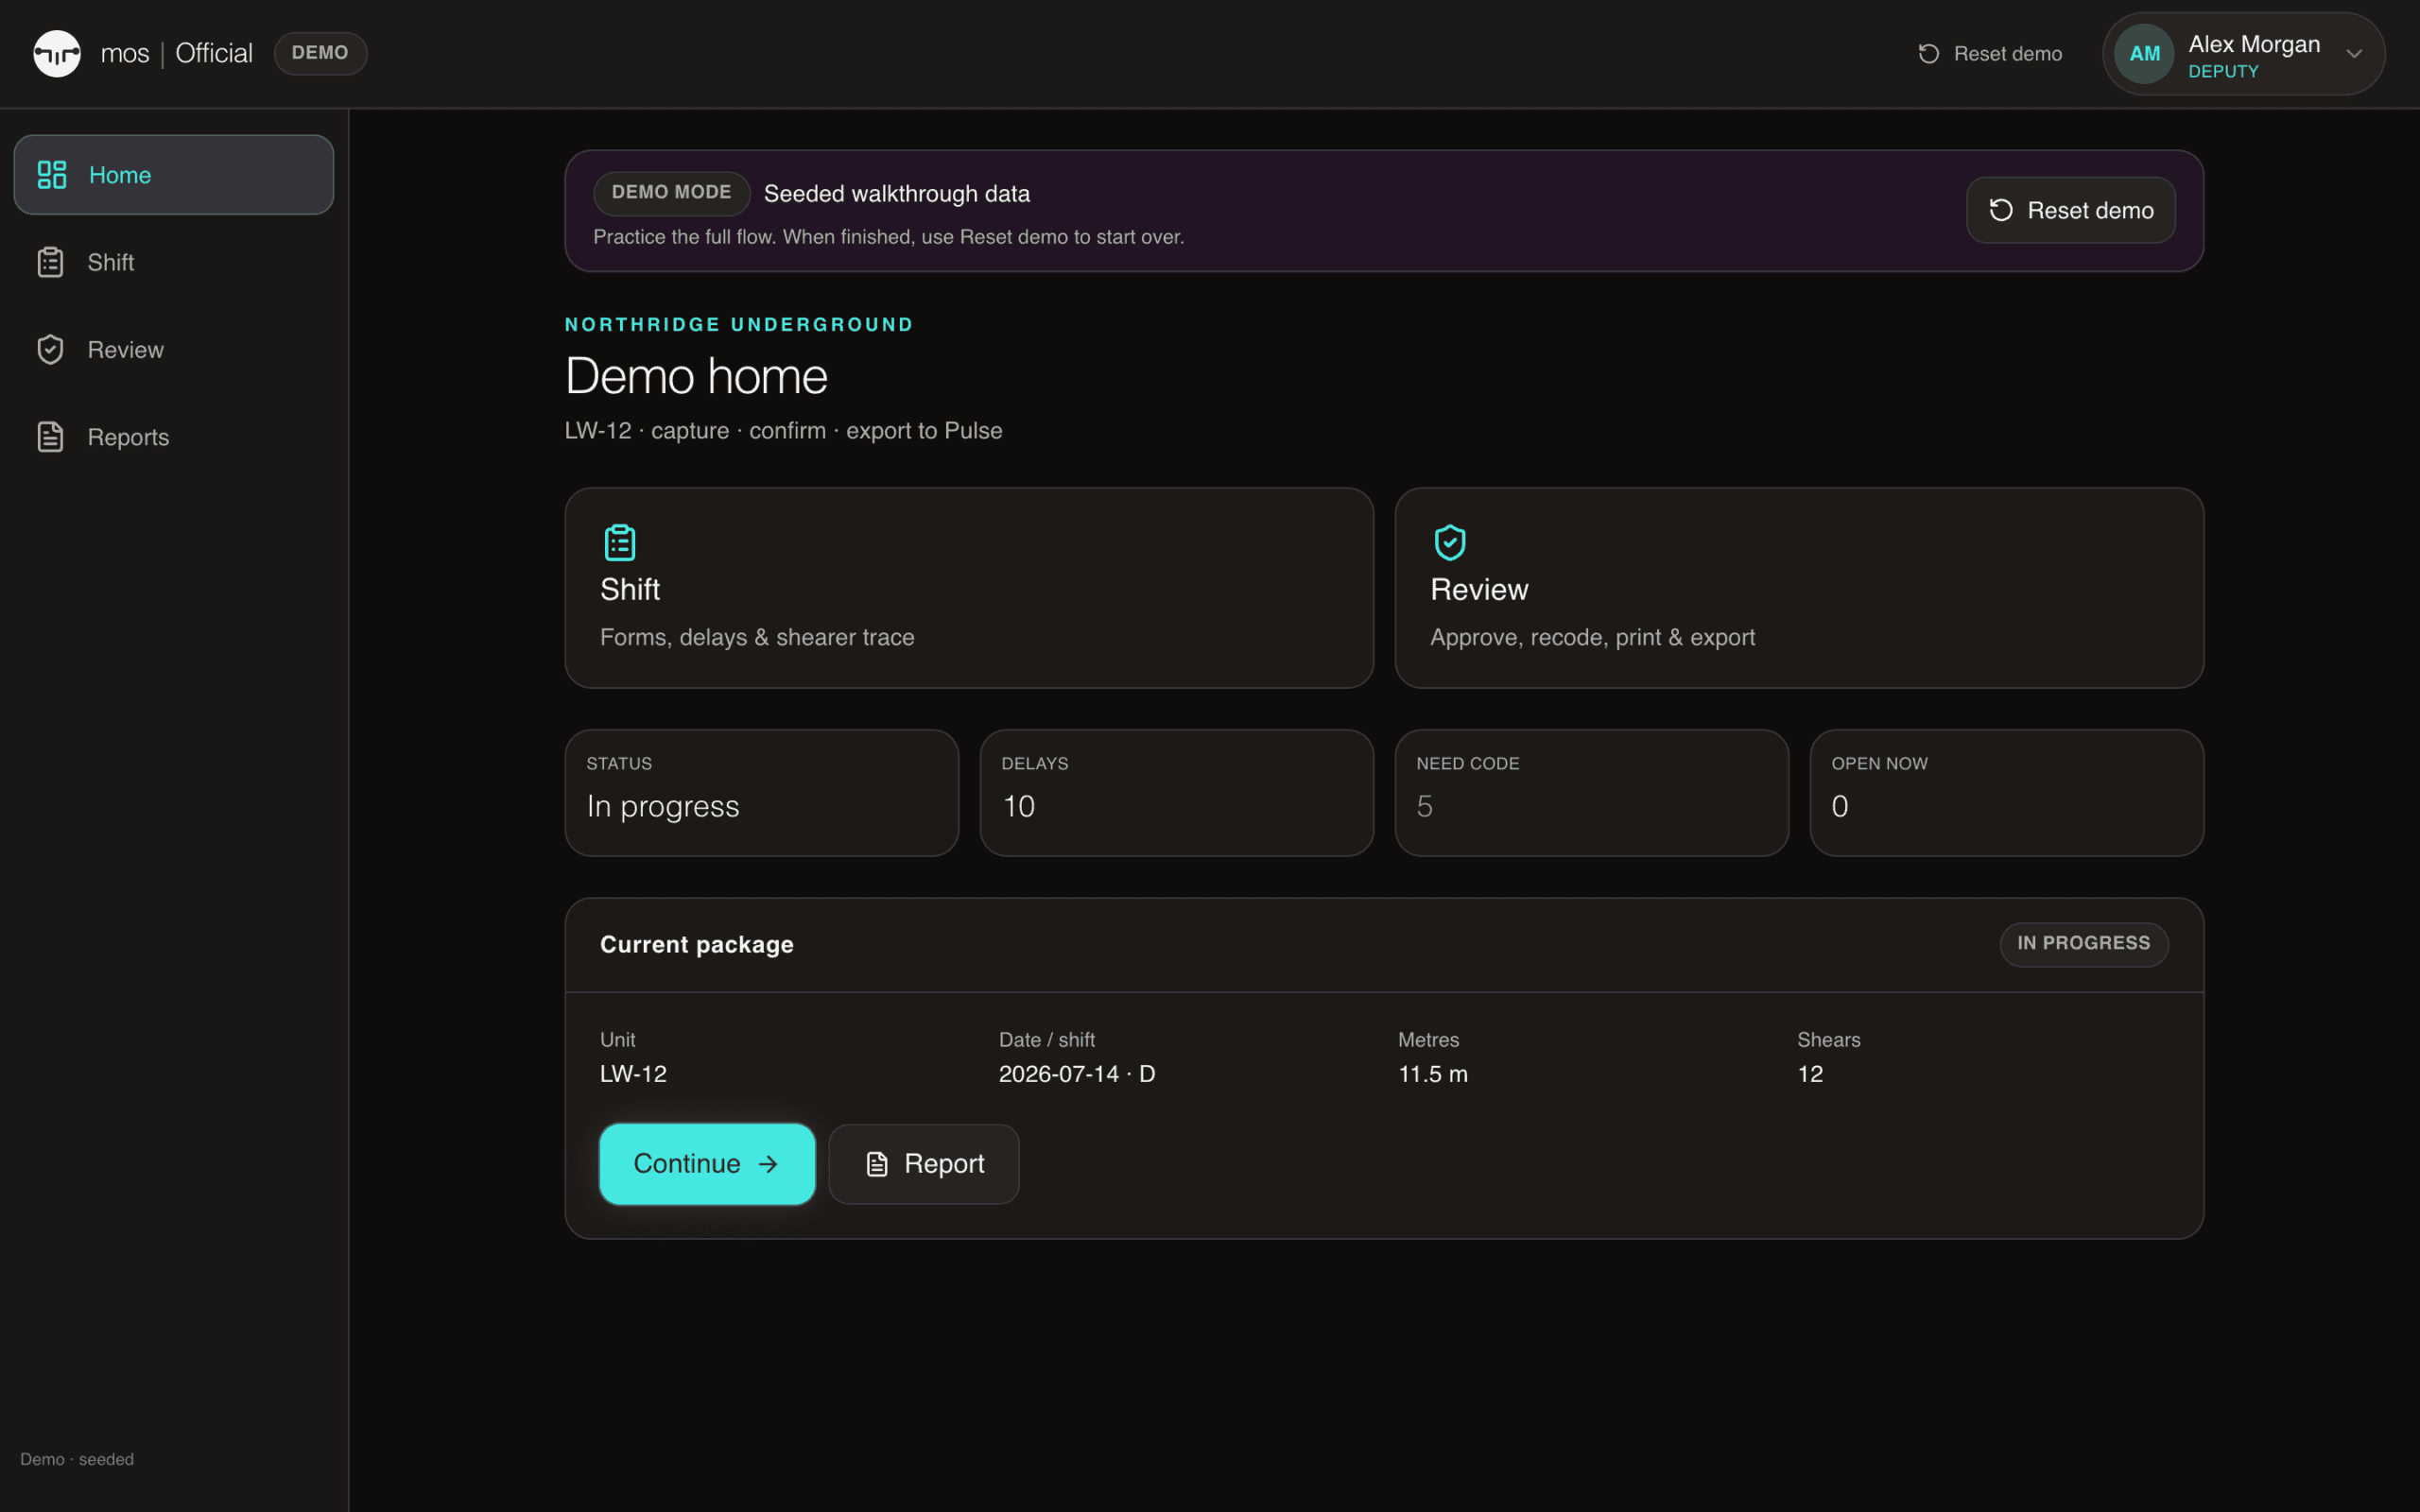Select the Need Code 5 tile

[1592, 793]
